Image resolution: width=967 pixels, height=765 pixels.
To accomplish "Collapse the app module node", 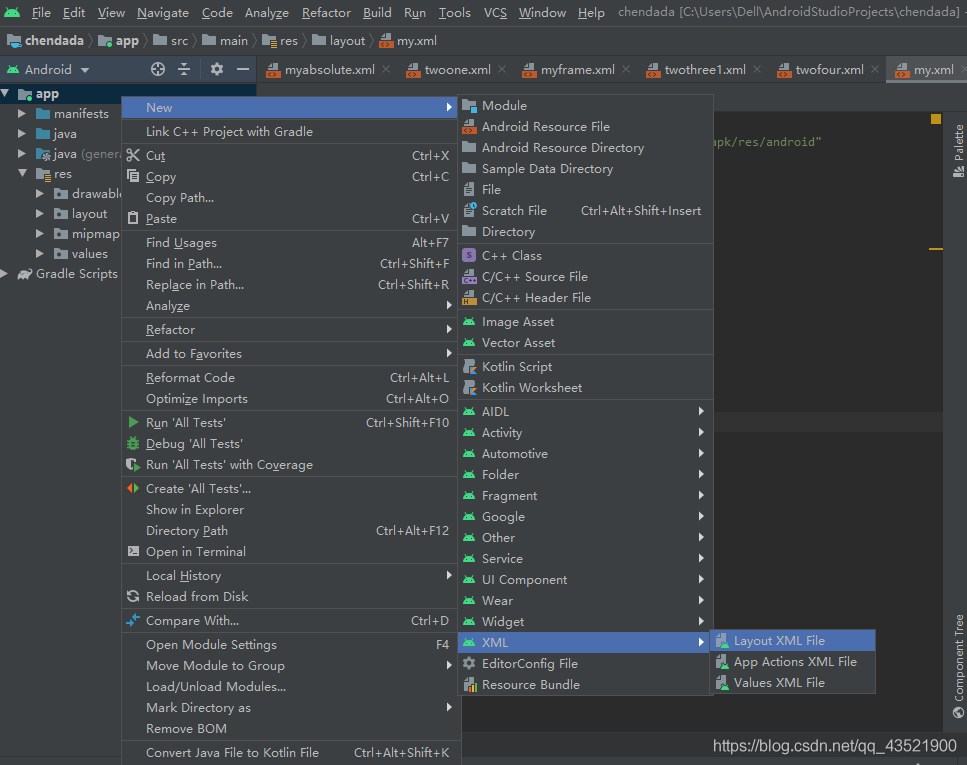I will pyautogui.click(x=6, y=93).
